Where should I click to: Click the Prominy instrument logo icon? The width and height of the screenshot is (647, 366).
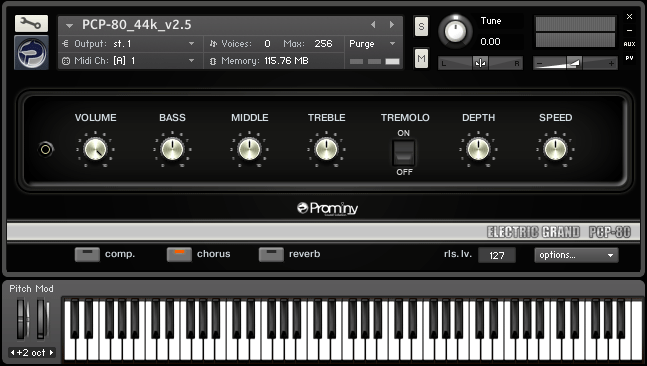(x=32, y=52)
